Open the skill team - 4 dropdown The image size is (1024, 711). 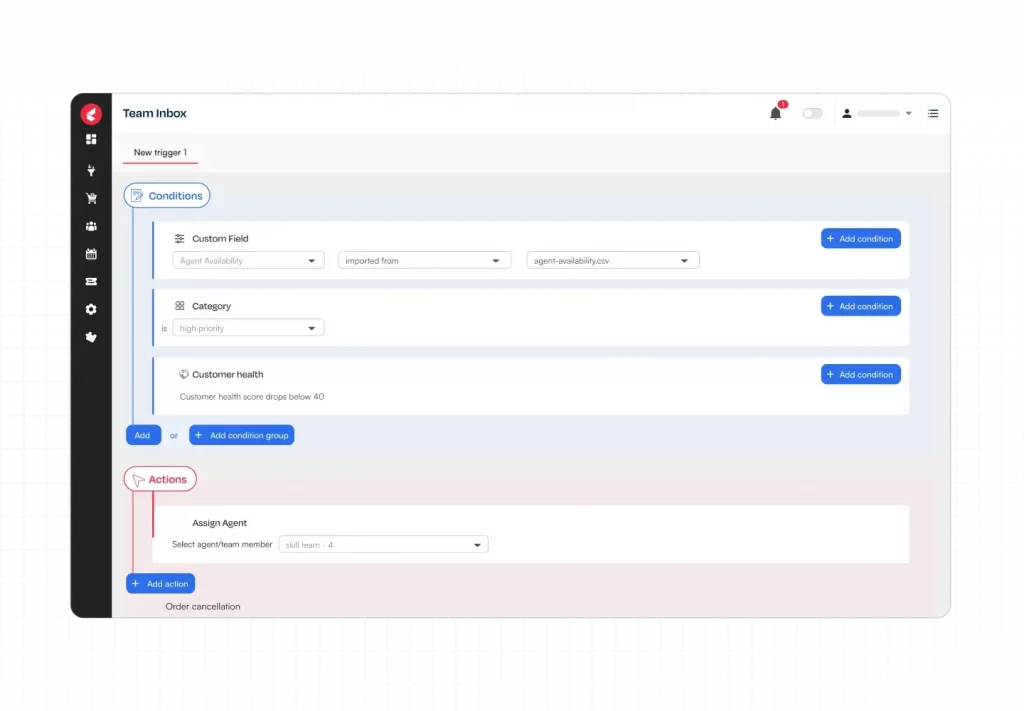(383, 545)
